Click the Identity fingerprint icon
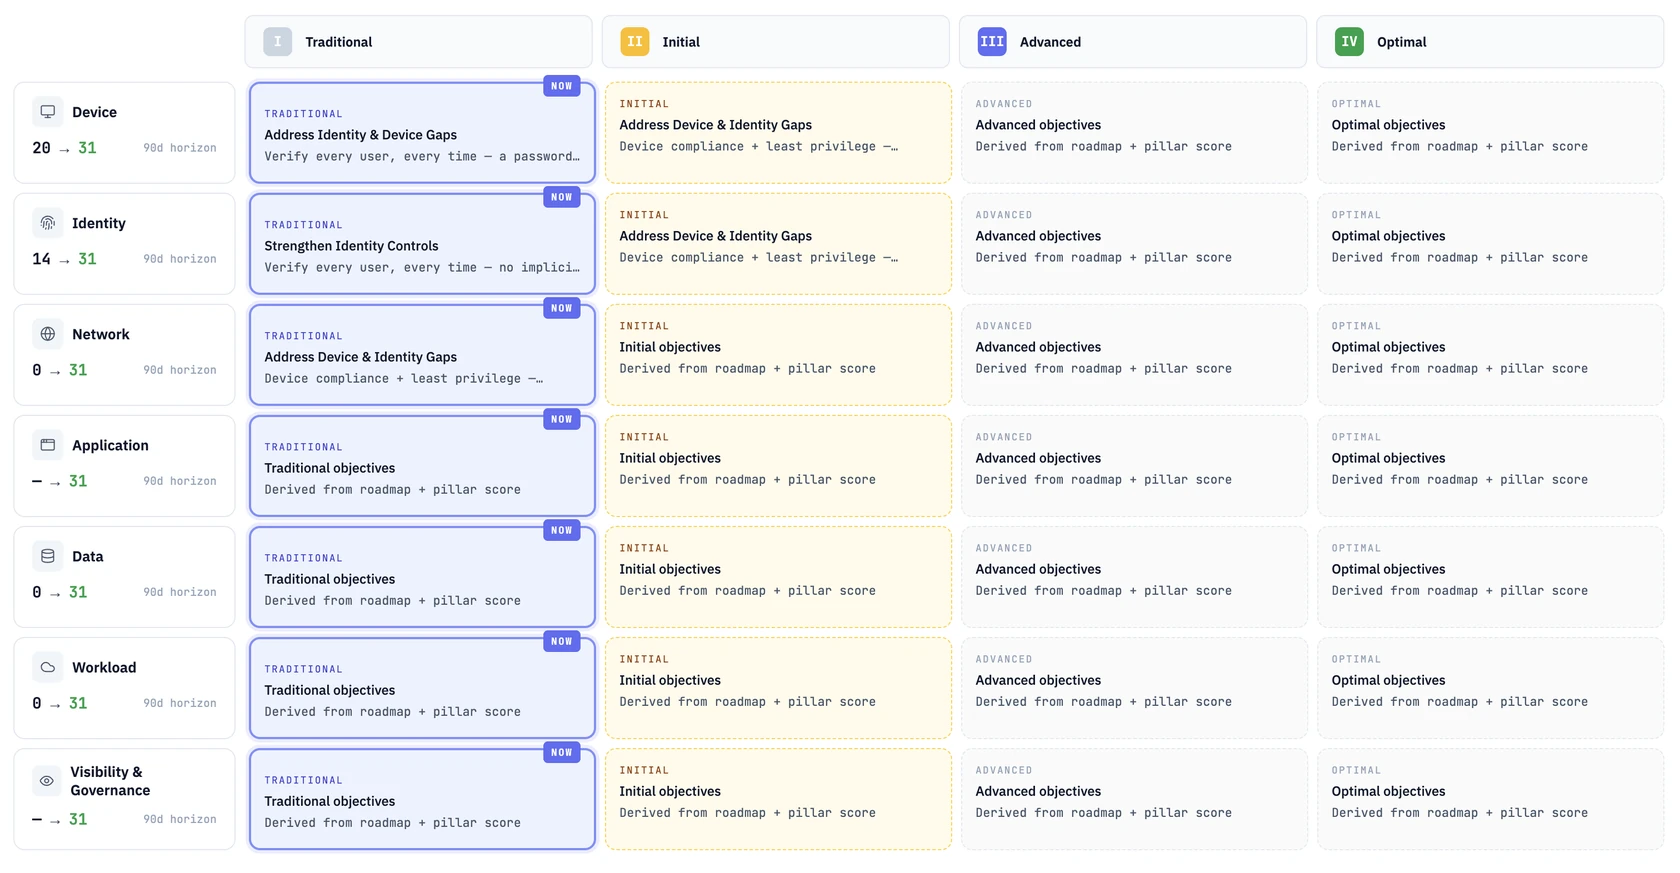Image resolution: width=1680 pixels, height=873 pixels. [47, 223]
